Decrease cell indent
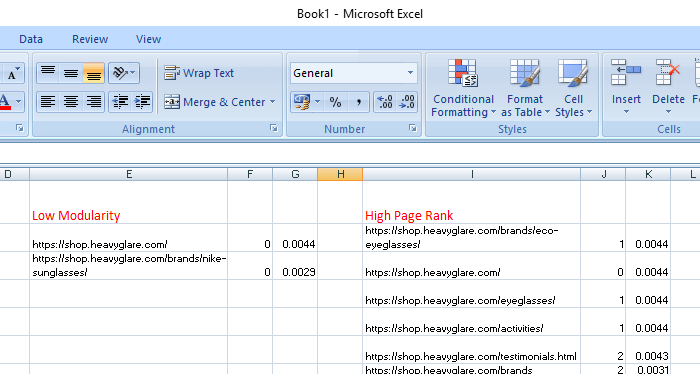The height and width of the screenshot is (374, 700). coord(120,102)
